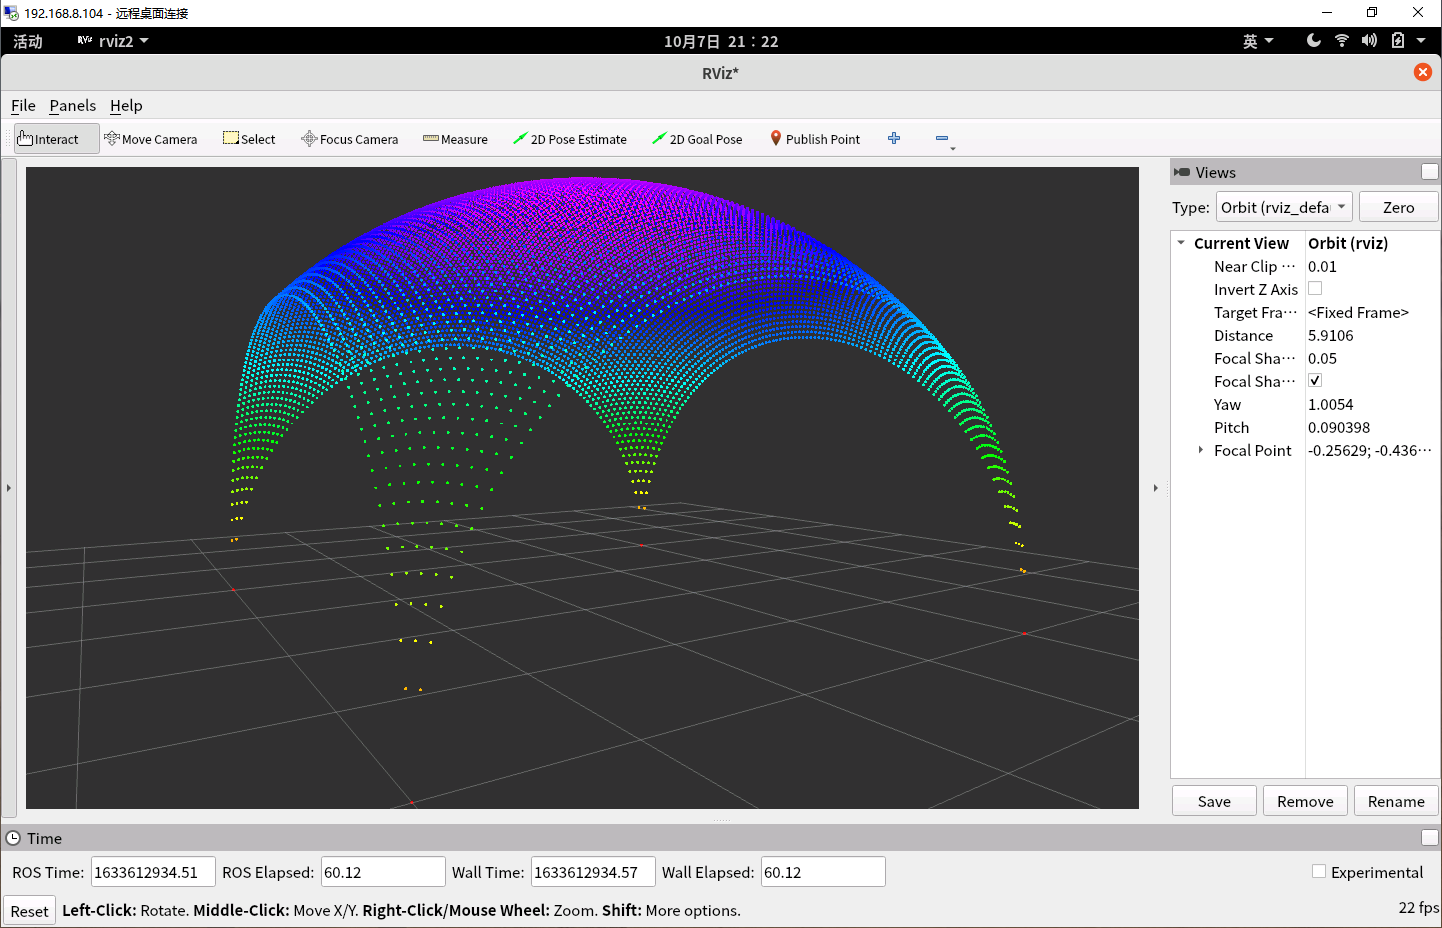Collapse the Current View tree
The image size is (1442, 928).
coord(1181,243)
